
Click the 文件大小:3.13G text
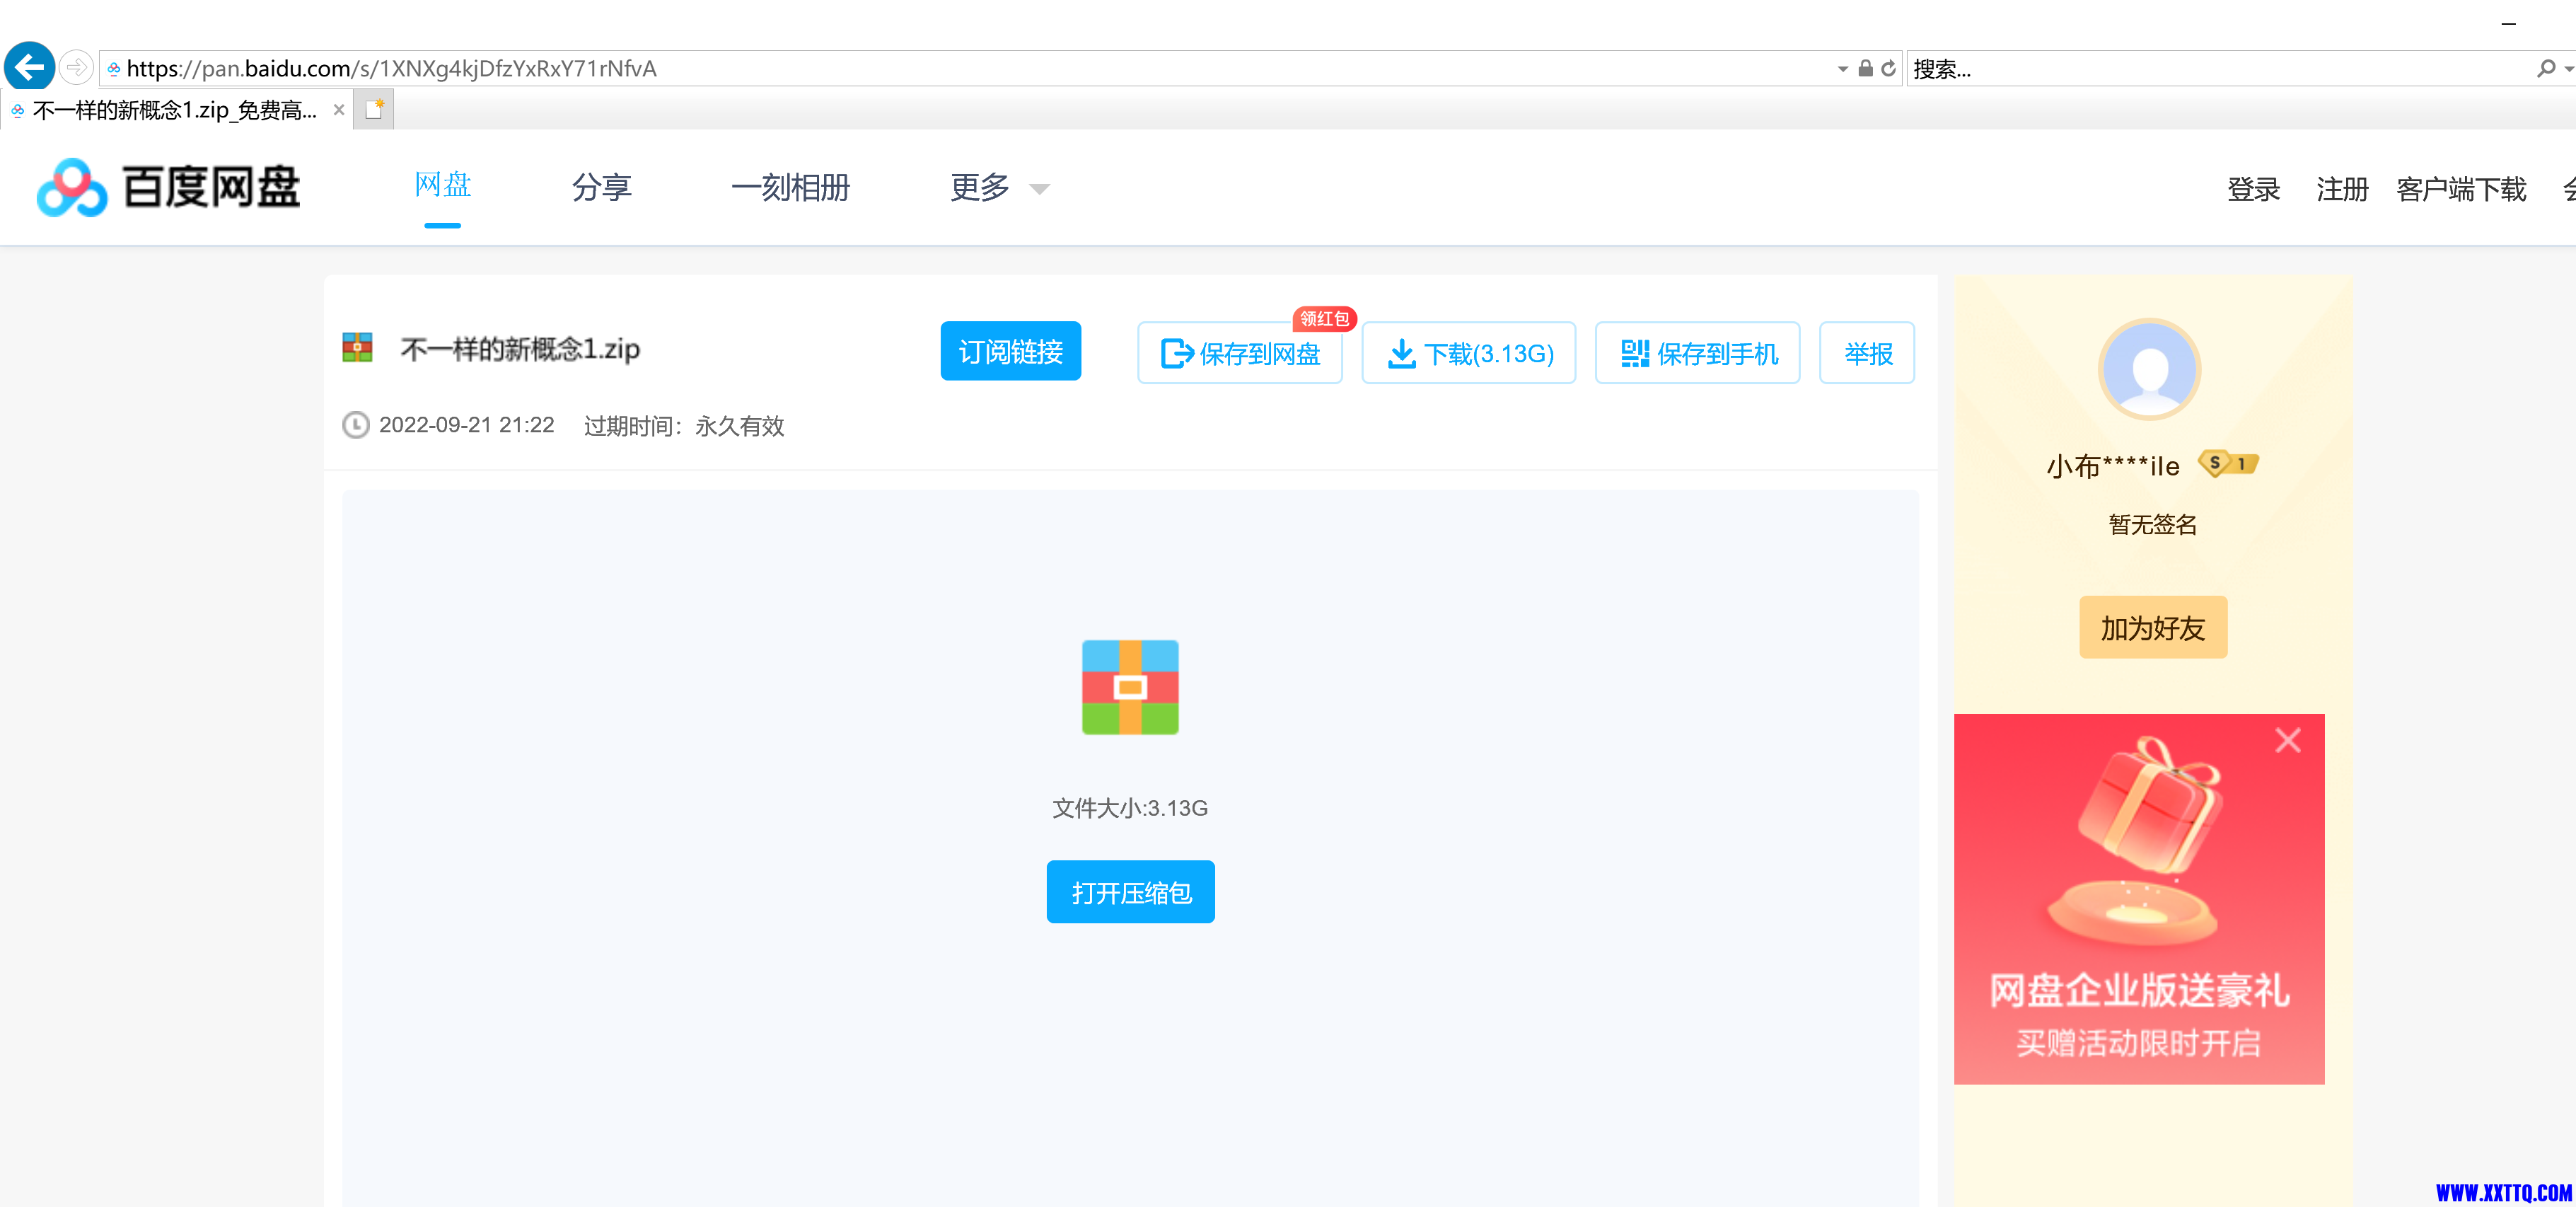tap(1130, 808)
